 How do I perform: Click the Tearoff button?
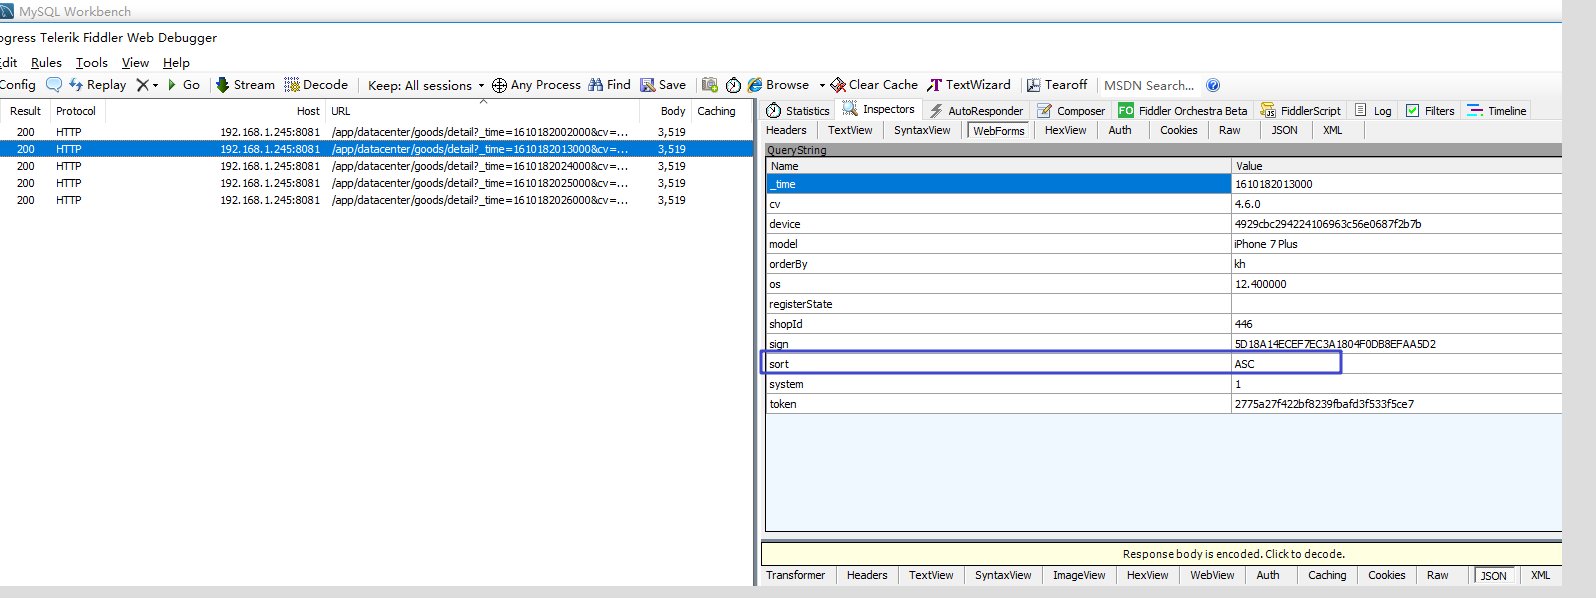pyautogui.click(x=1057, y=85)
